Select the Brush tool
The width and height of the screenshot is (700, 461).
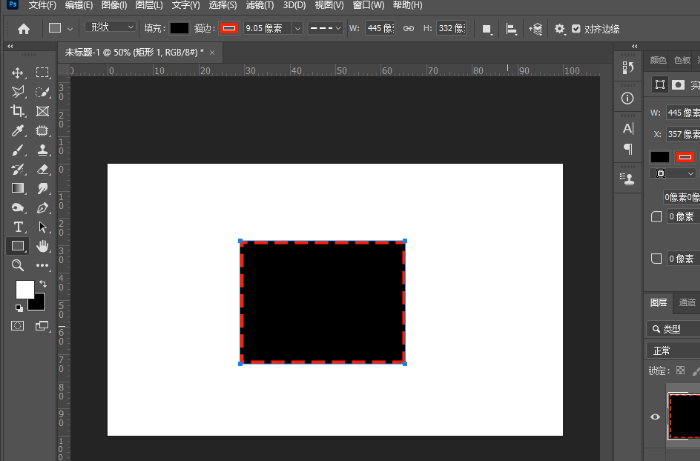point(18,150)
